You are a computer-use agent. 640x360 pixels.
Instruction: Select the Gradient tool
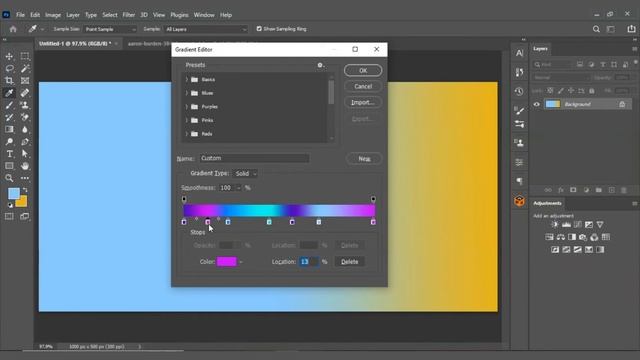point(9,129)
